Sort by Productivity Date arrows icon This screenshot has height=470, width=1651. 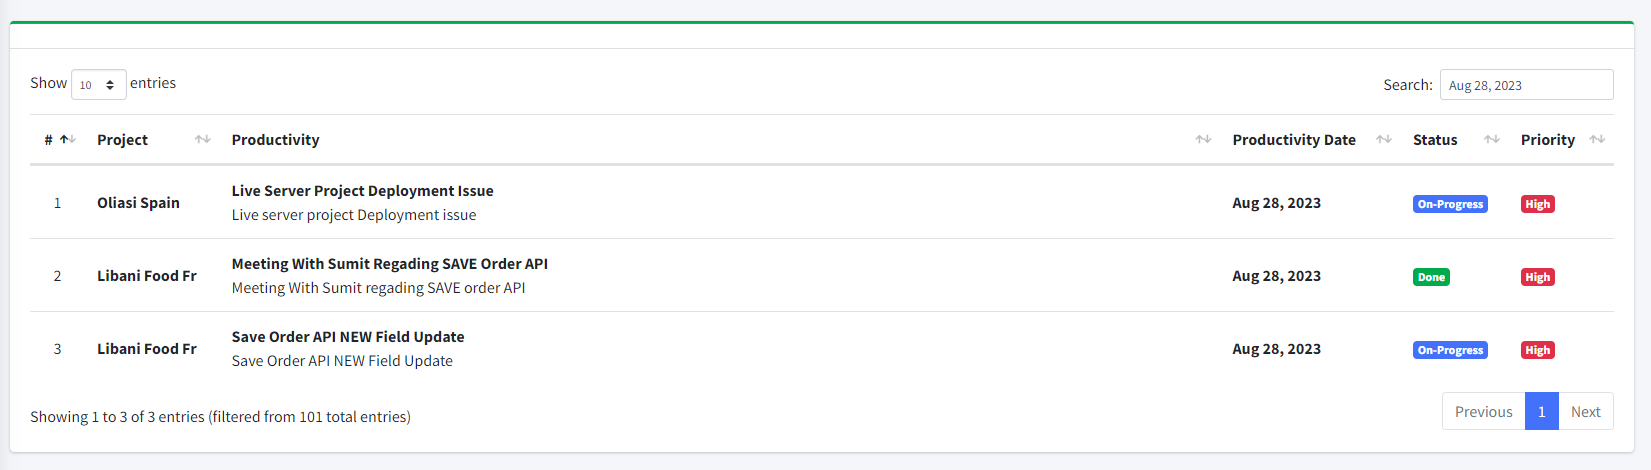pos(1384,140)
